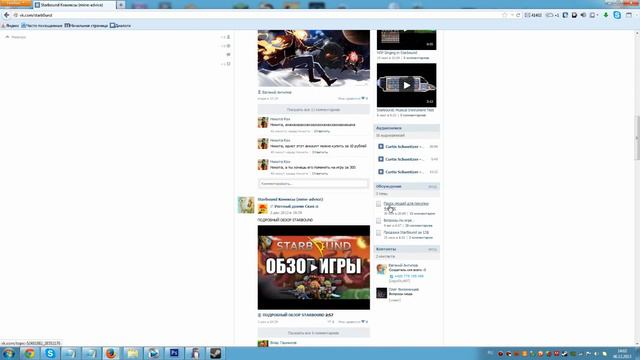
Task: Like the artwork post with heart icon
Action: (x=363, y=98)
